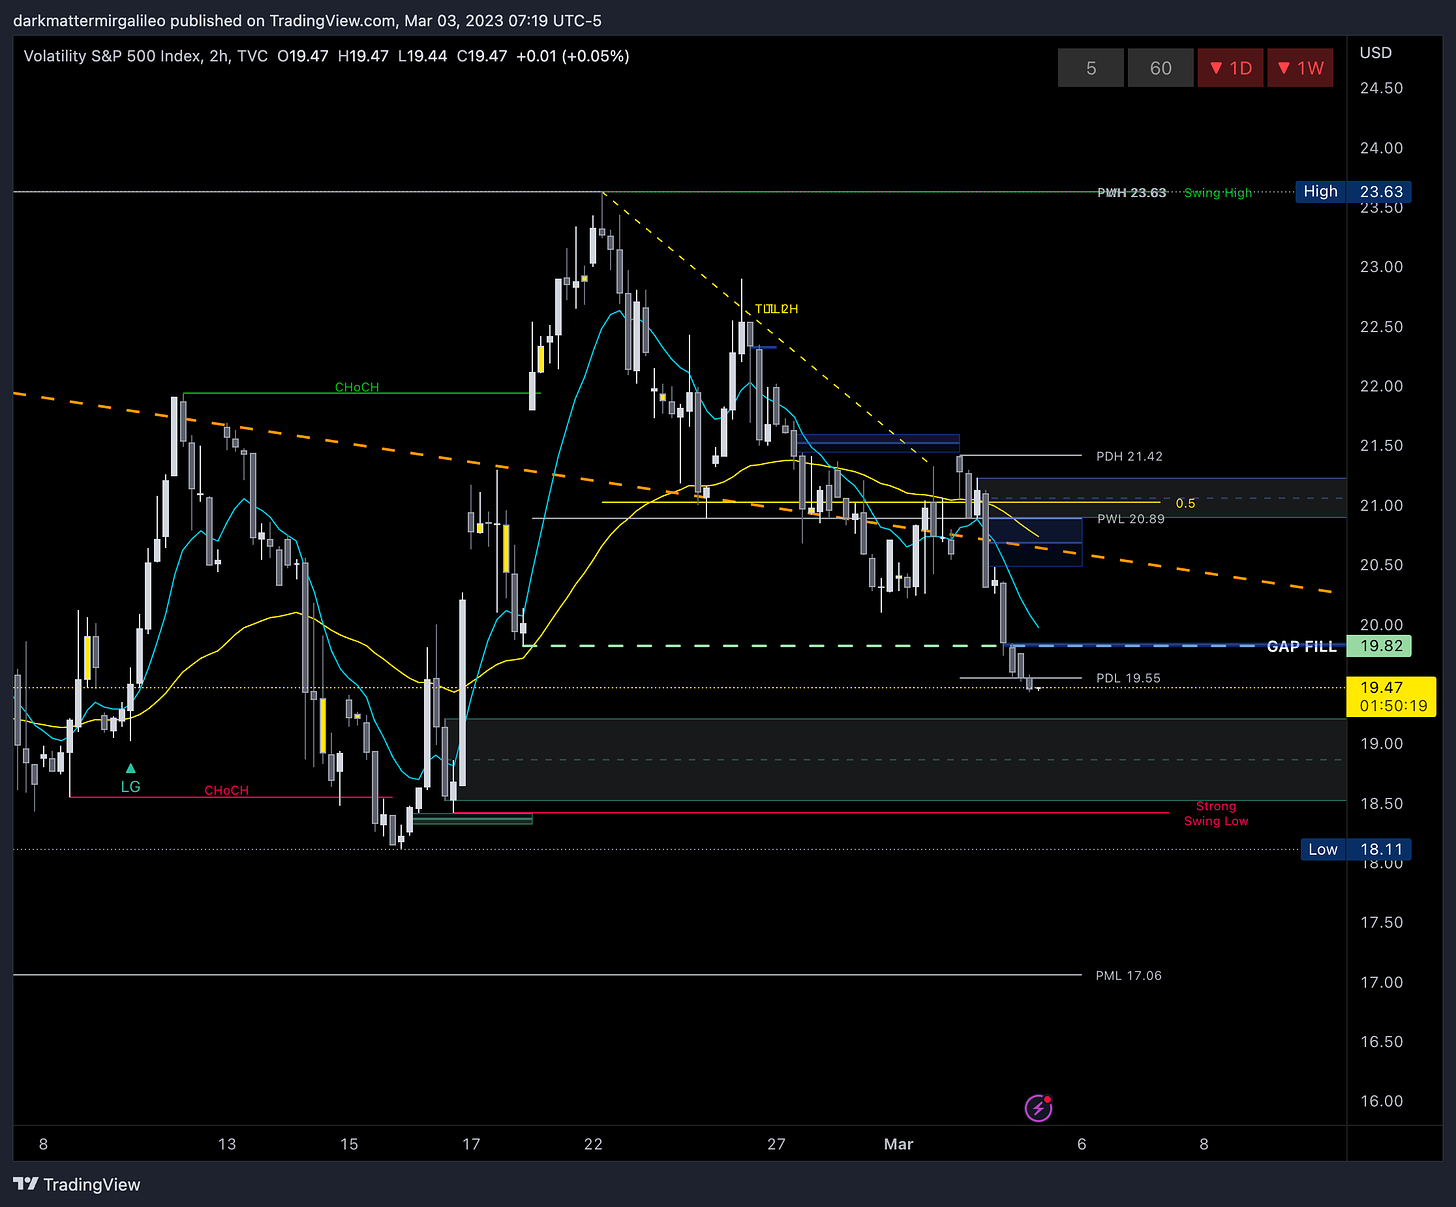Click the green Swing High label

(1218, 192)
